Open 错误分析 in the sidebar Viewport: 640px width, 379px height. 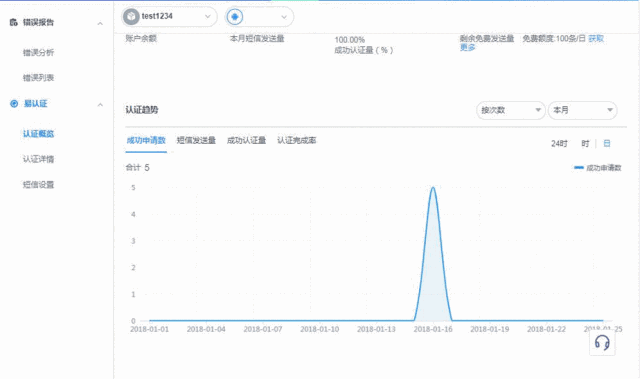coord(38,53)
